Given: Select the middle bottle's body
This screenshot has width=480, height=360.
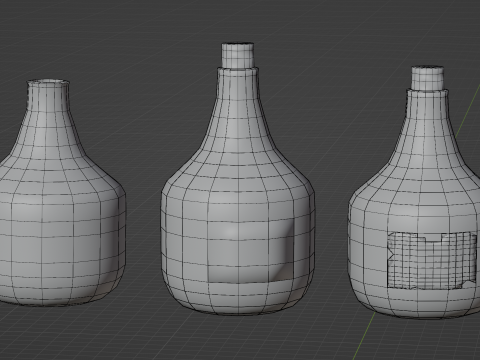Looking at the screenshot, I should (x=238, y=192).
